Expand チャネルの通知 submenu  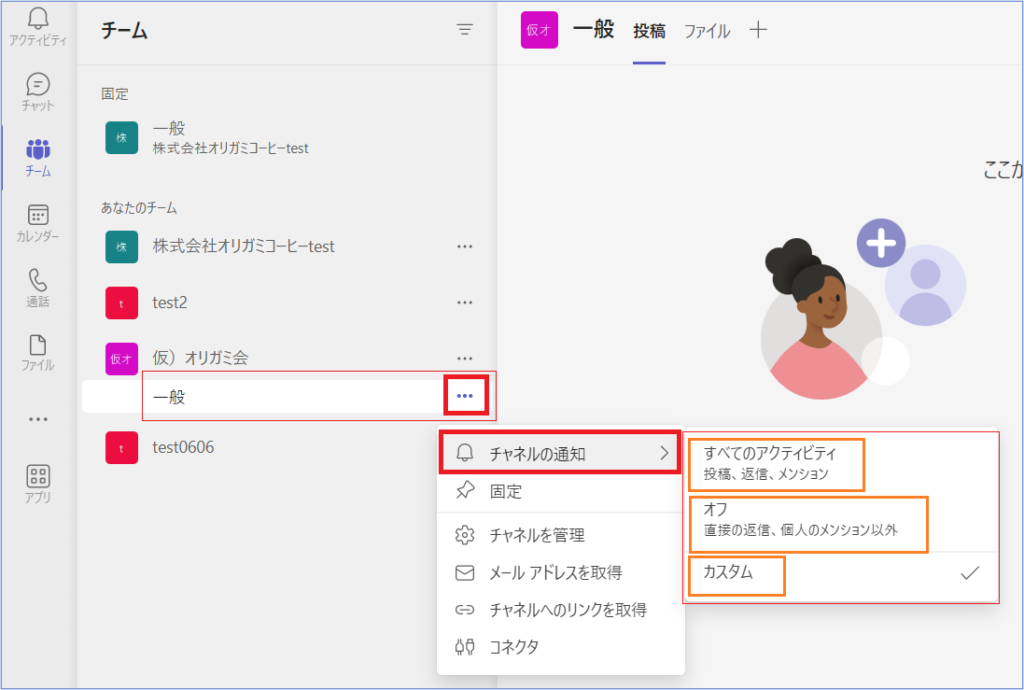pos(560,454)
